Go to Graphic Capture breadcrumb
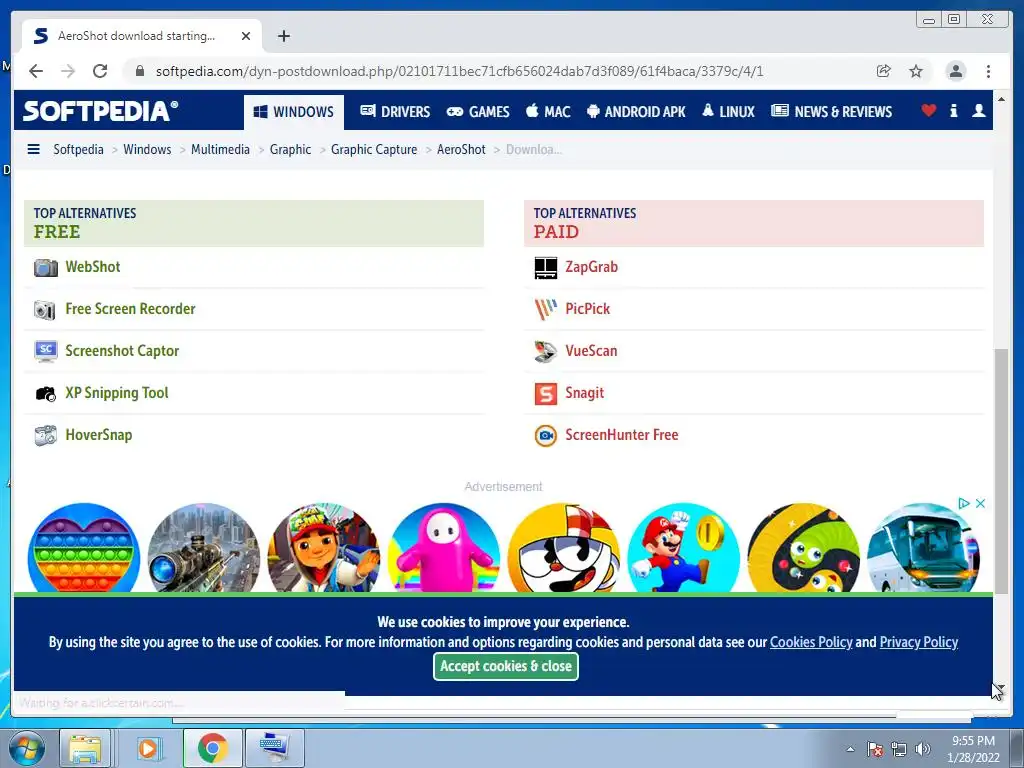 pyautogui.click(x=374, y=150)
